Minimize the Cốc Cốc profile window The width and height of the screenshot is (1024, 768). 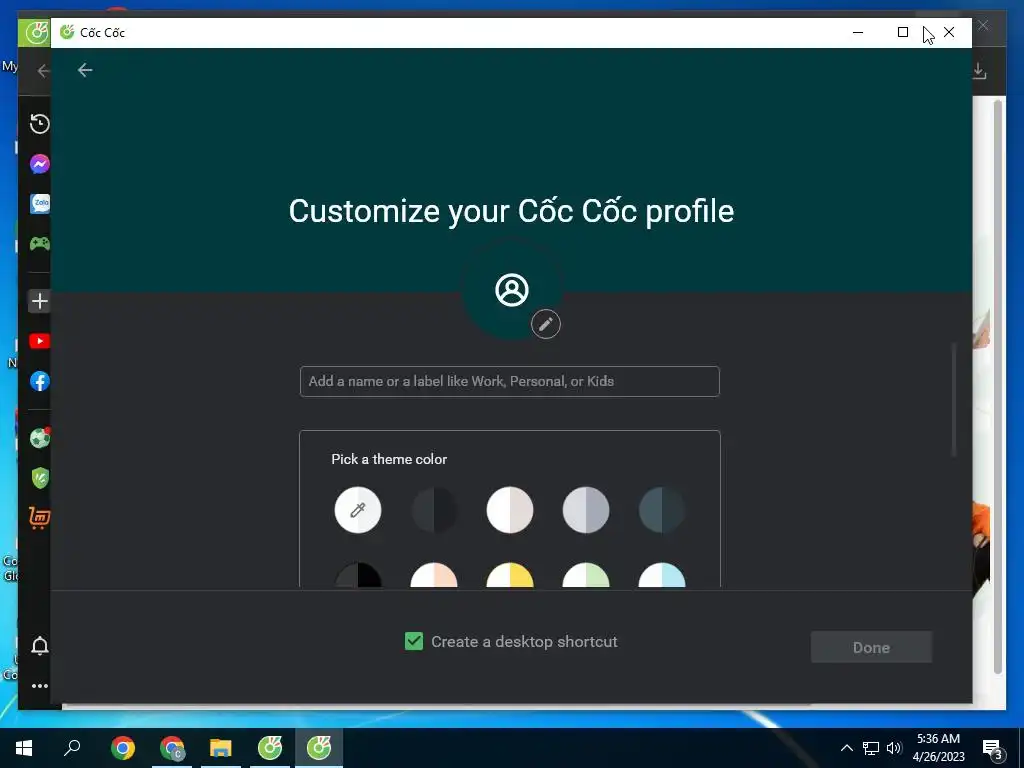858,32
